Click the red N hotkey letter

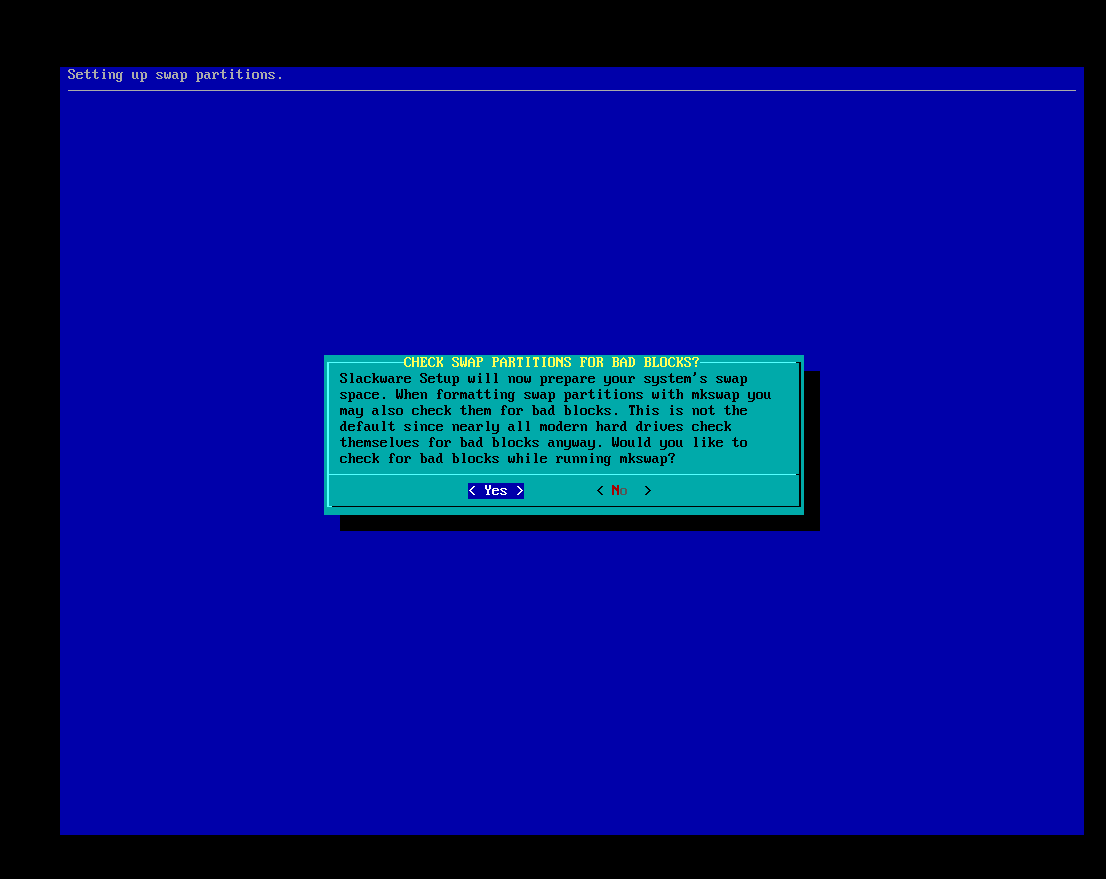[x=615, y=491]
